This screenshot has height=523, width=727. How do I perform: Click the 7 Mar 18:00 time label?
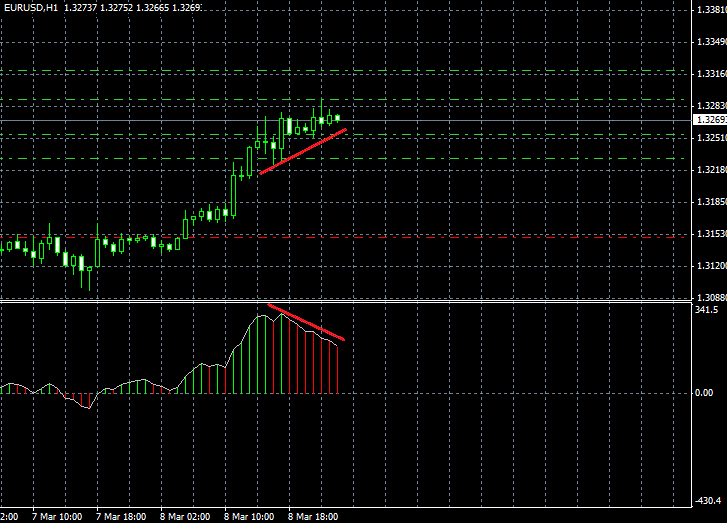pyautogui.click(x=121, y=517)
